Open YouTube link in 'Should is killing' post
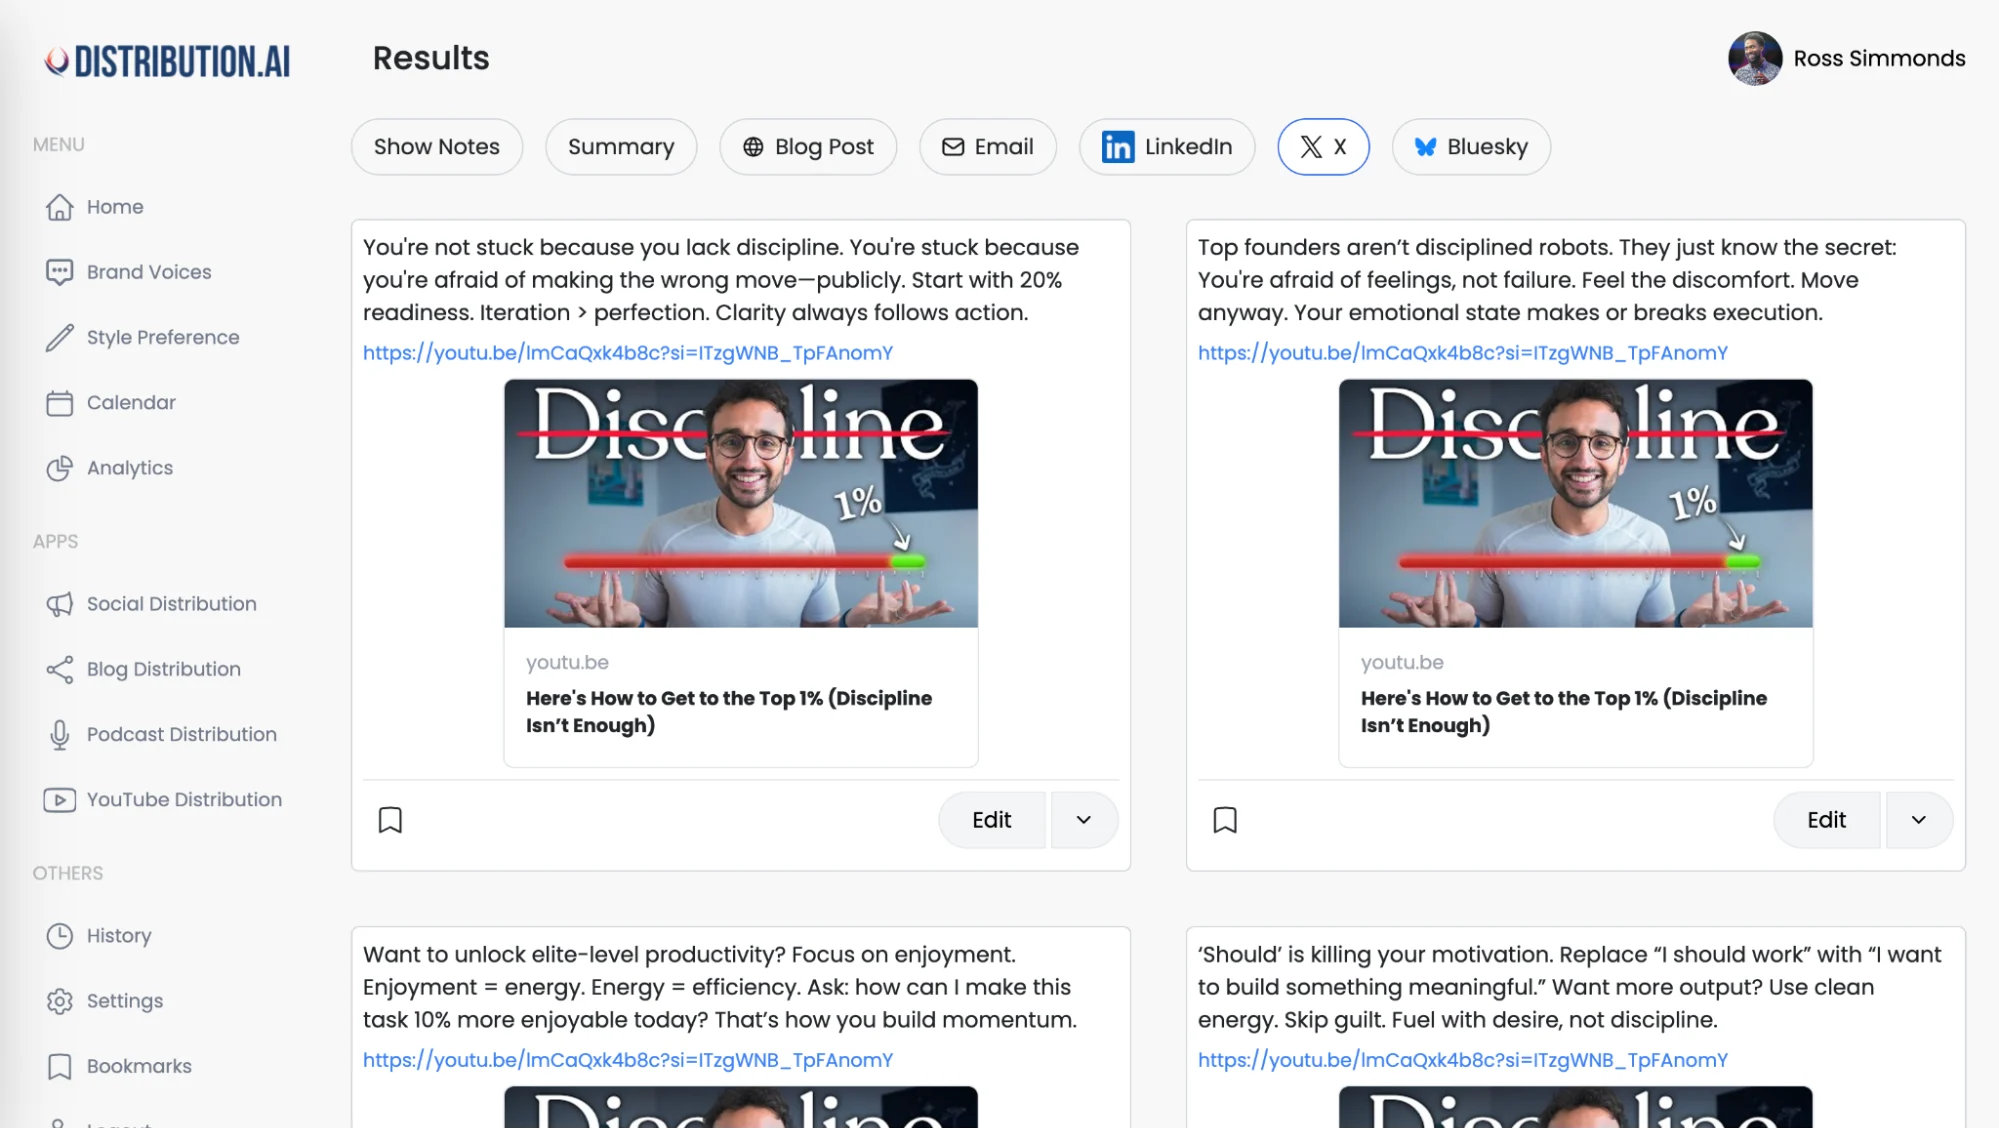1999x1129 pixels. (1462, 1060)
